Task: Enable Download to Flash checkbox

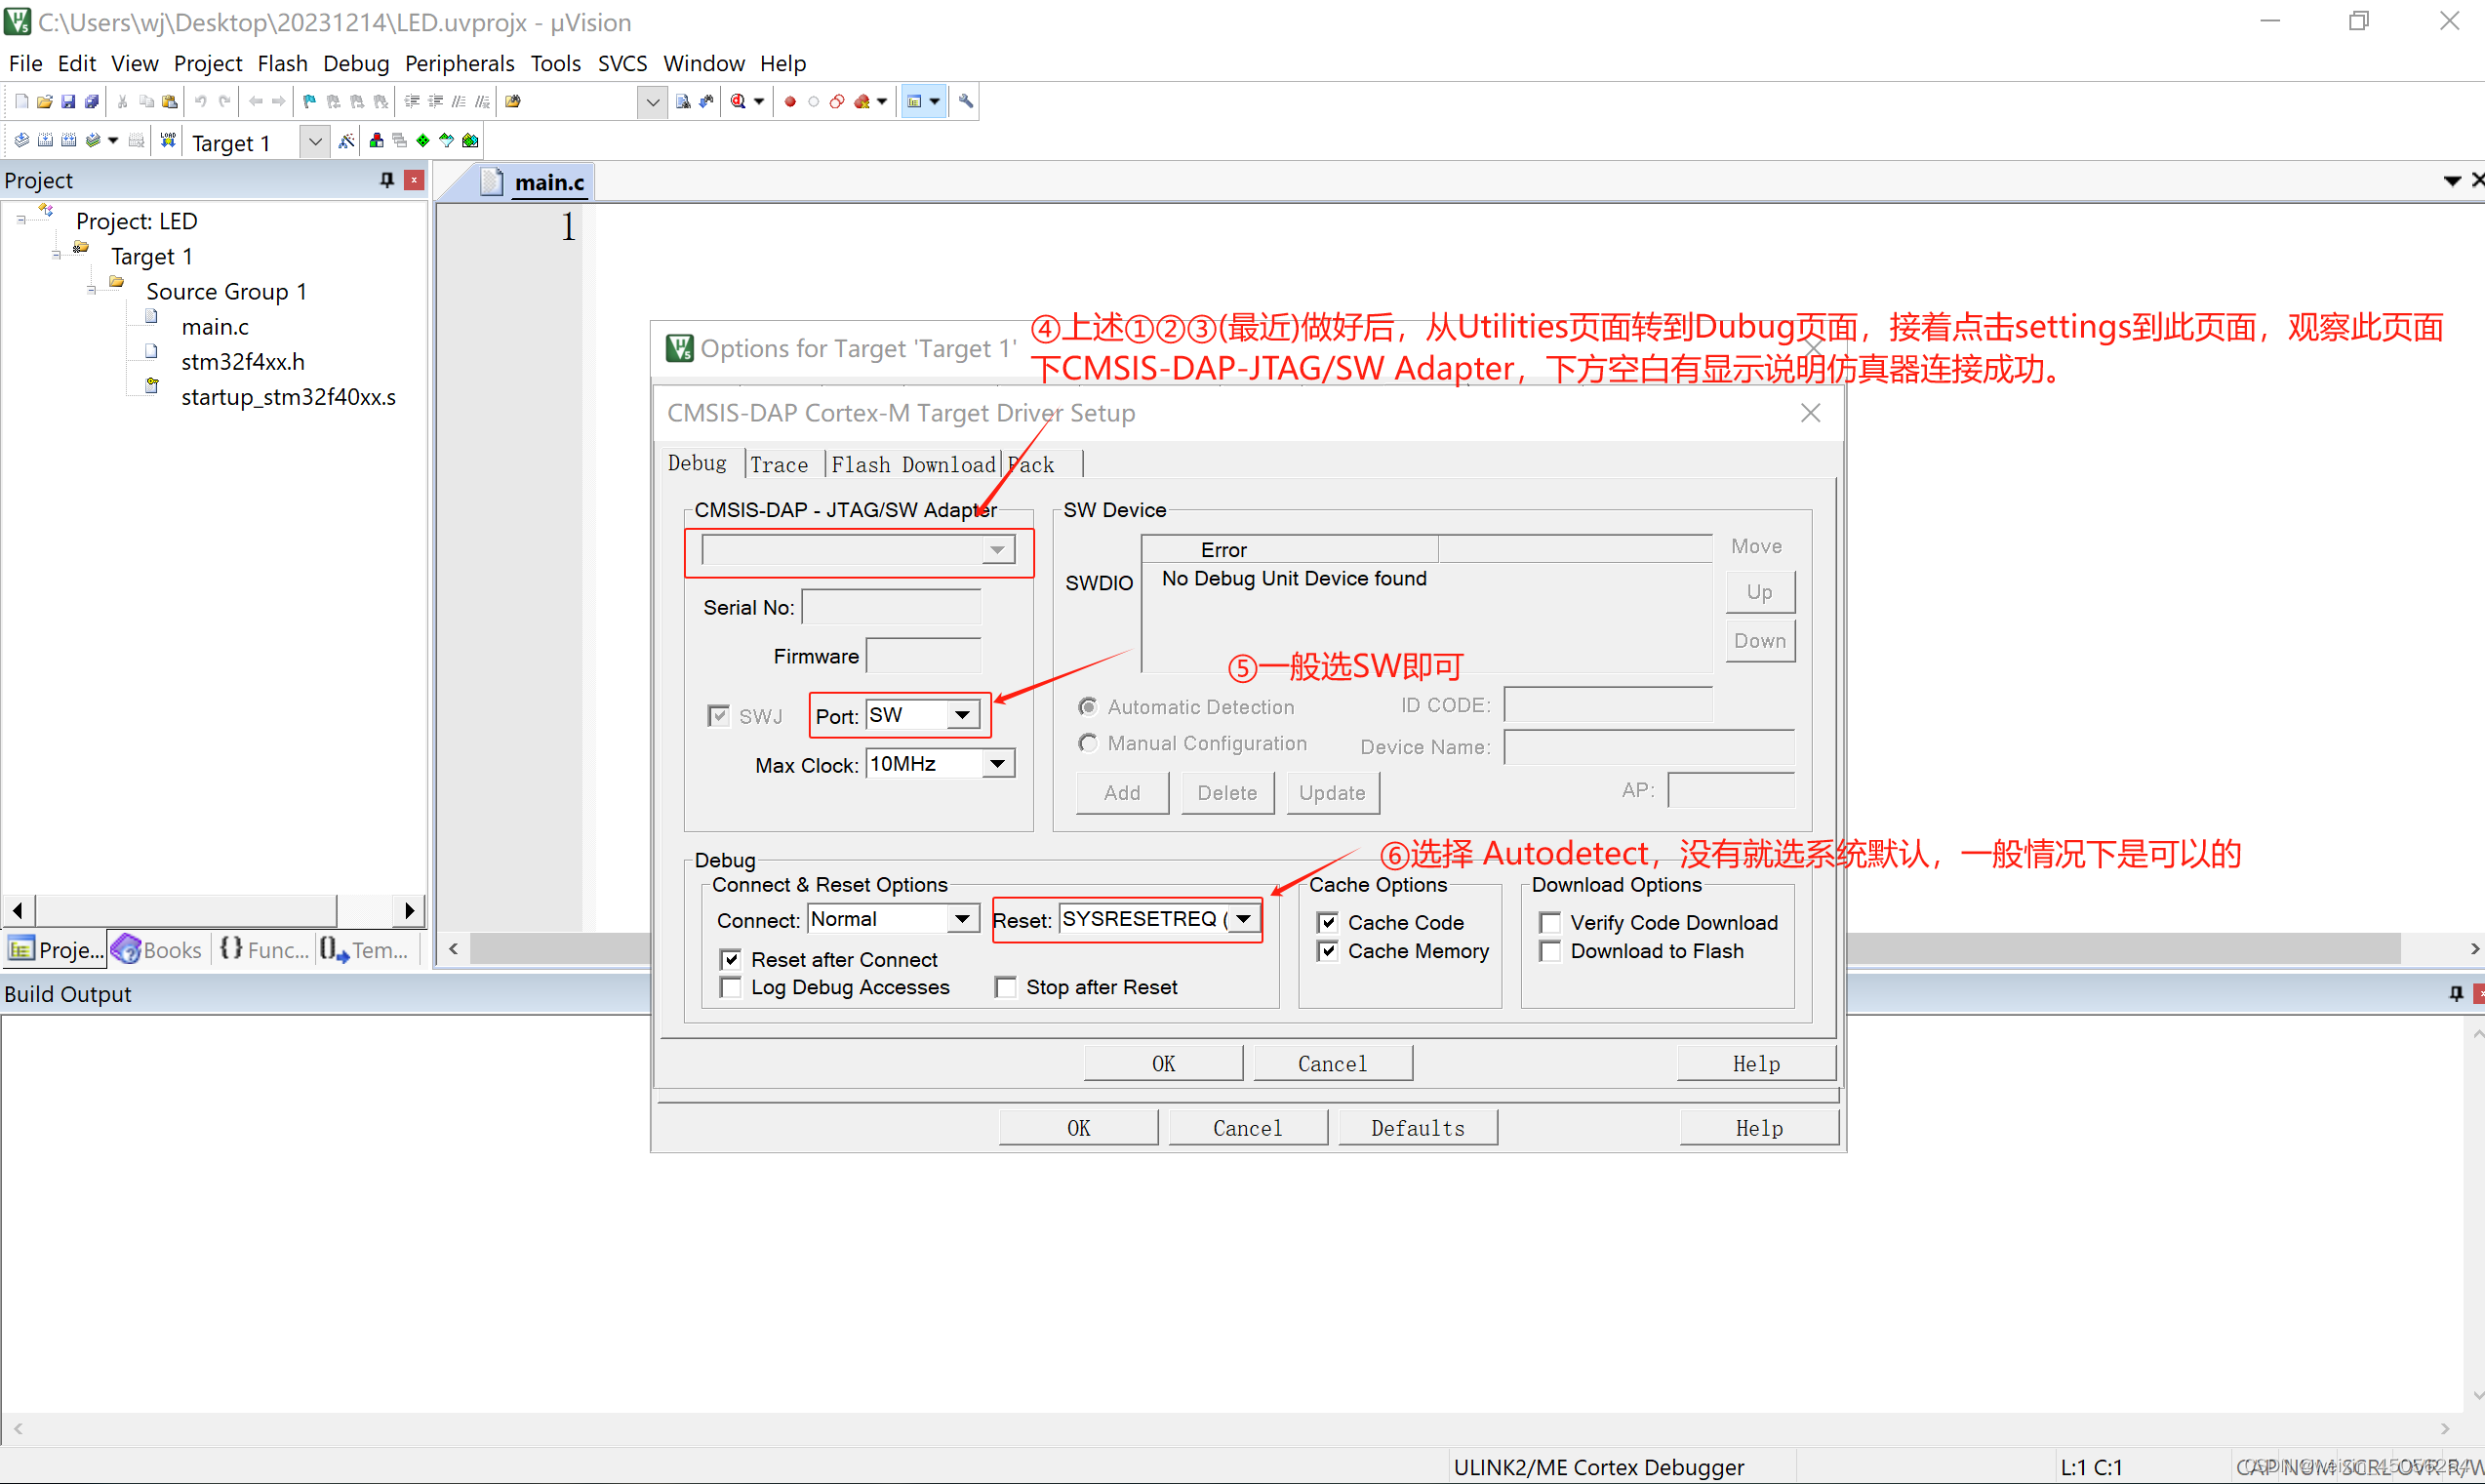Action: coord(1550,951)
